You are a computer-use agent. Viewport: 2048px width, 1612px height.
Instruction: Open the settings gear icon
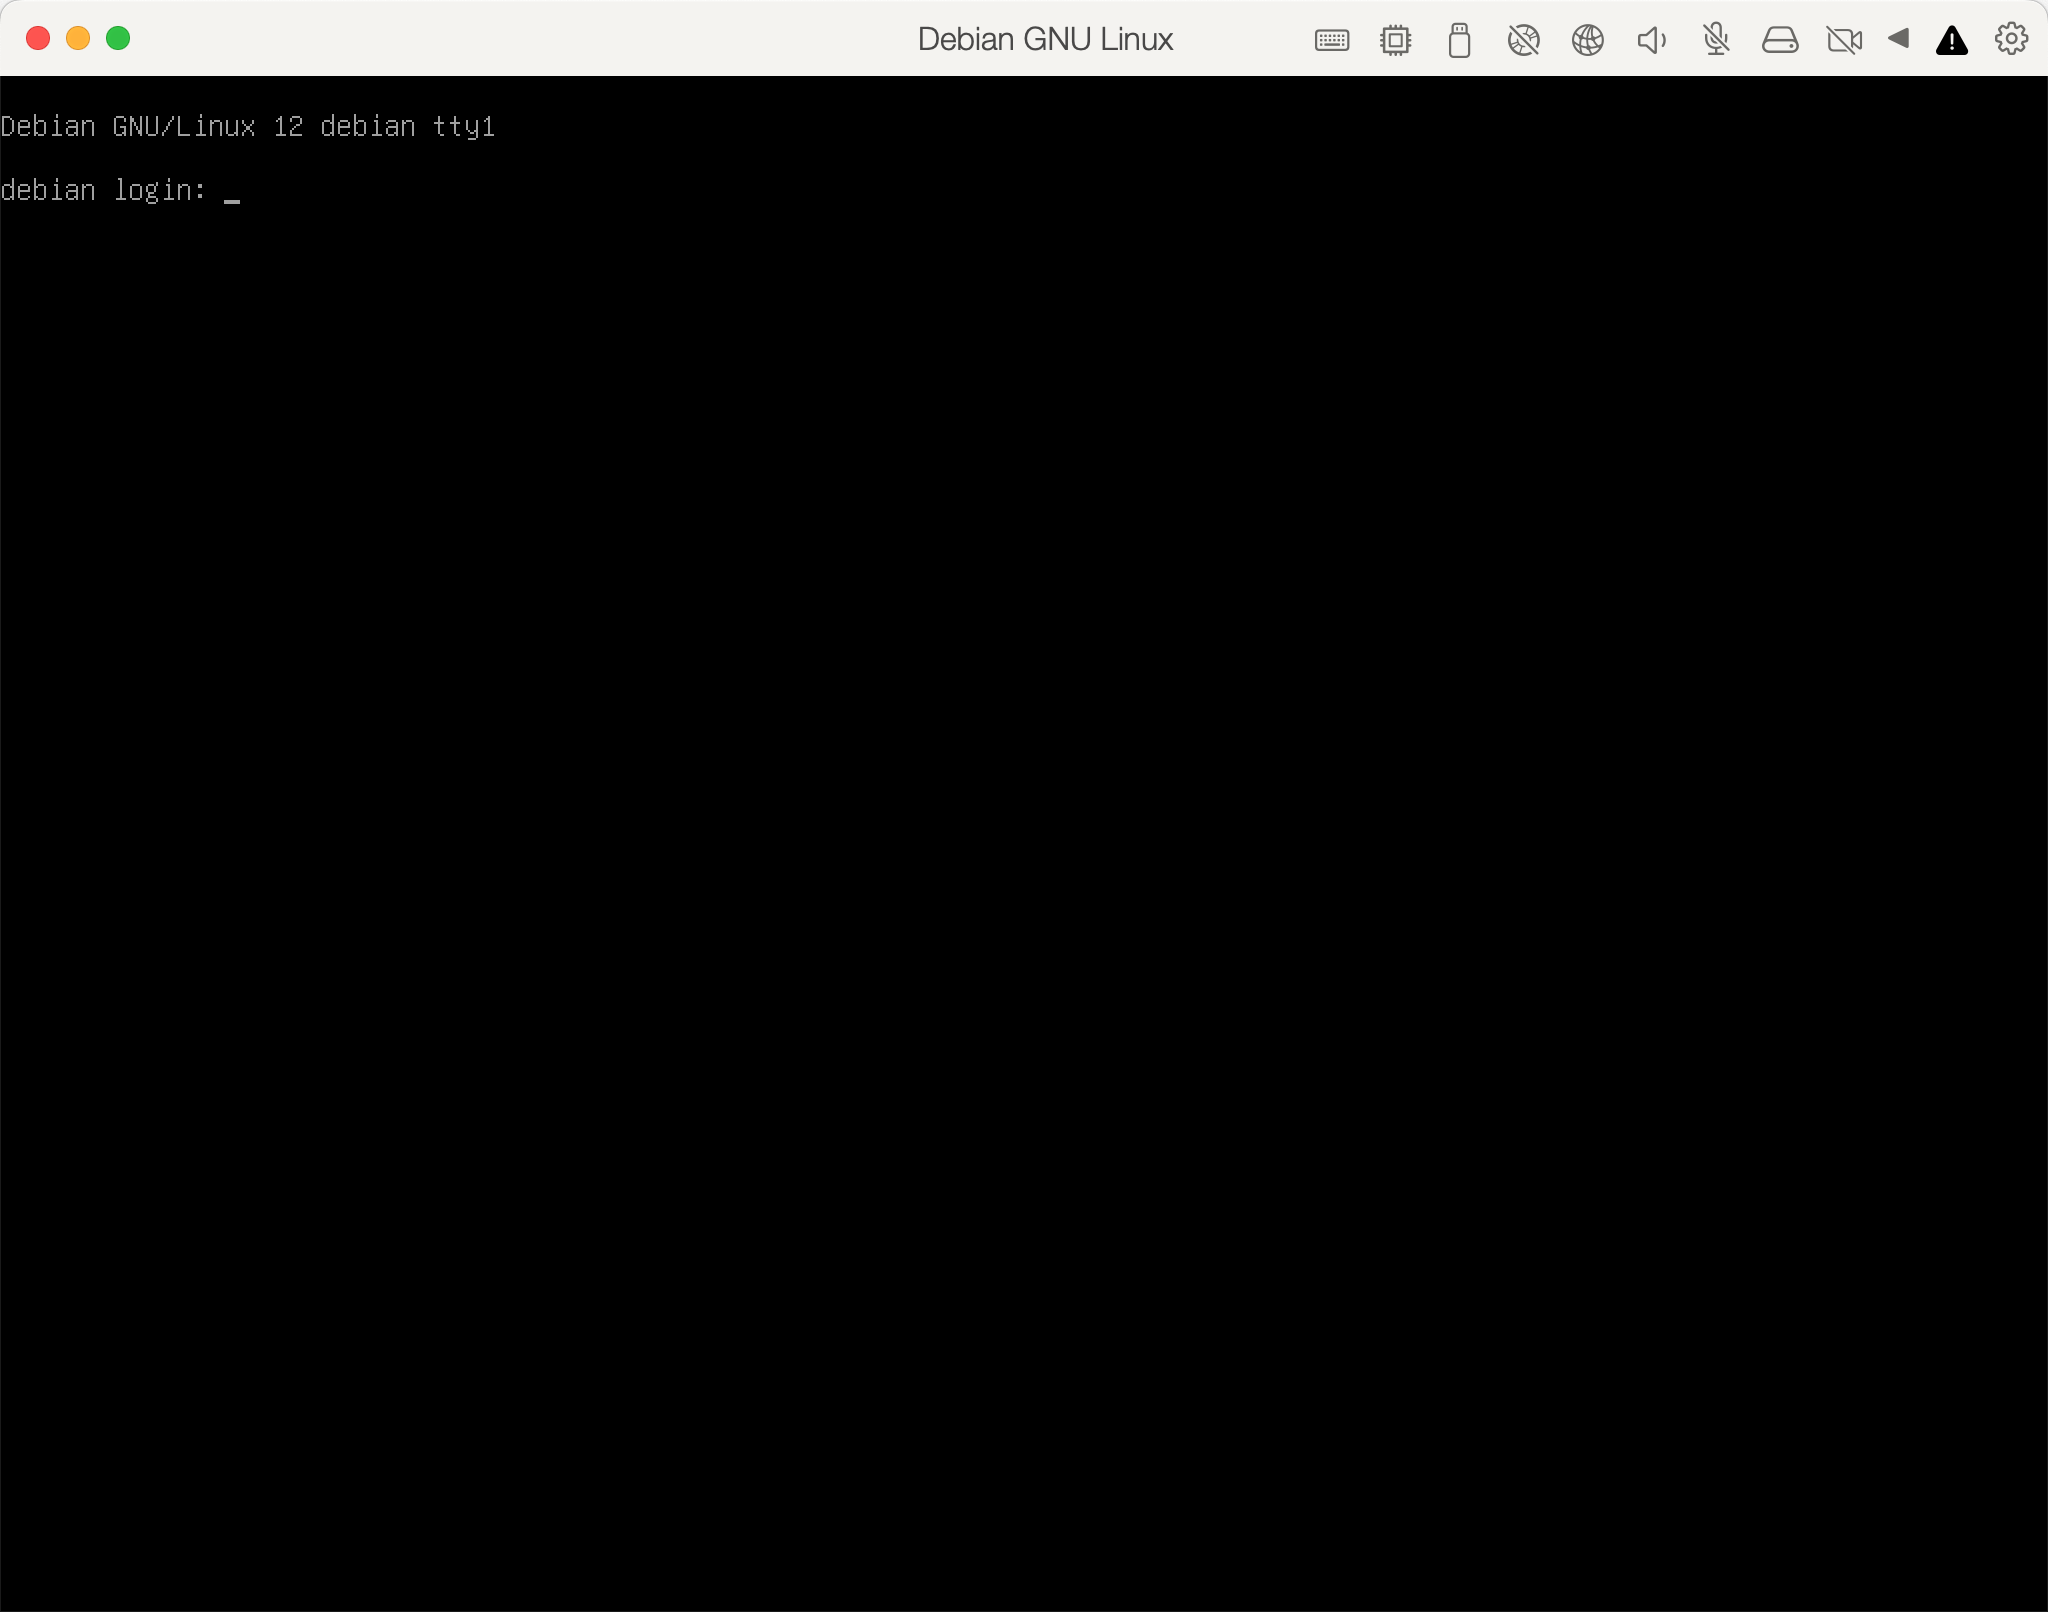[2012, 39]
